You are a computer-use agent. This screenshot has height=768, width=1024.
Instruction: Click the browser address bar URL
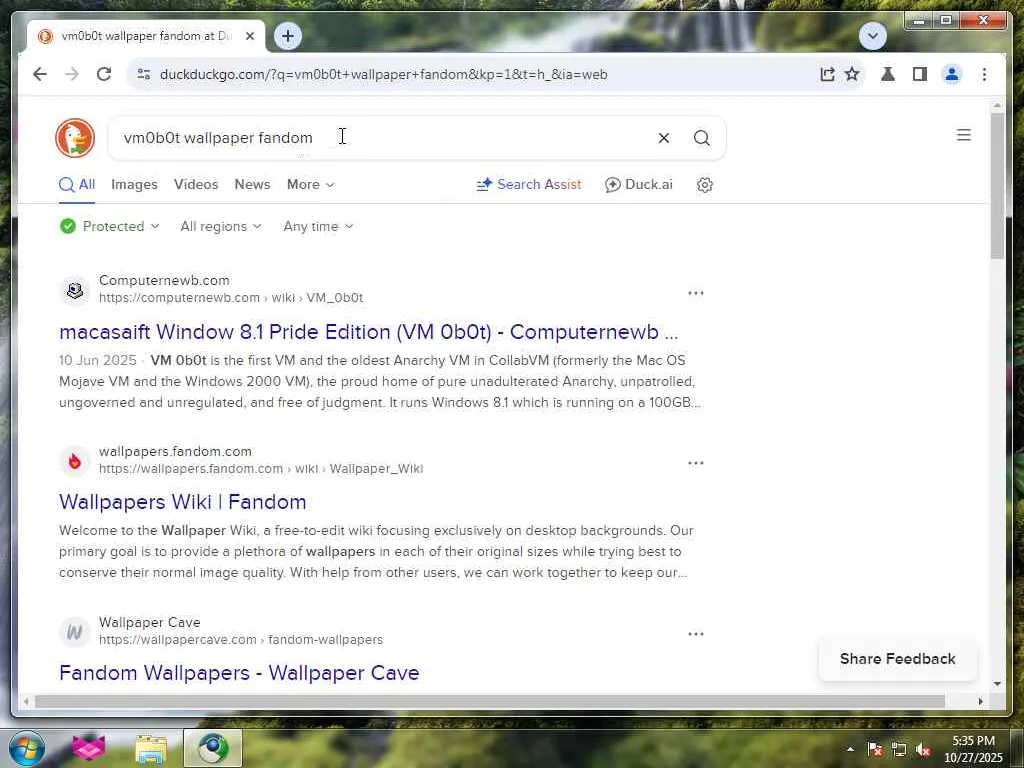coord(384,74)
